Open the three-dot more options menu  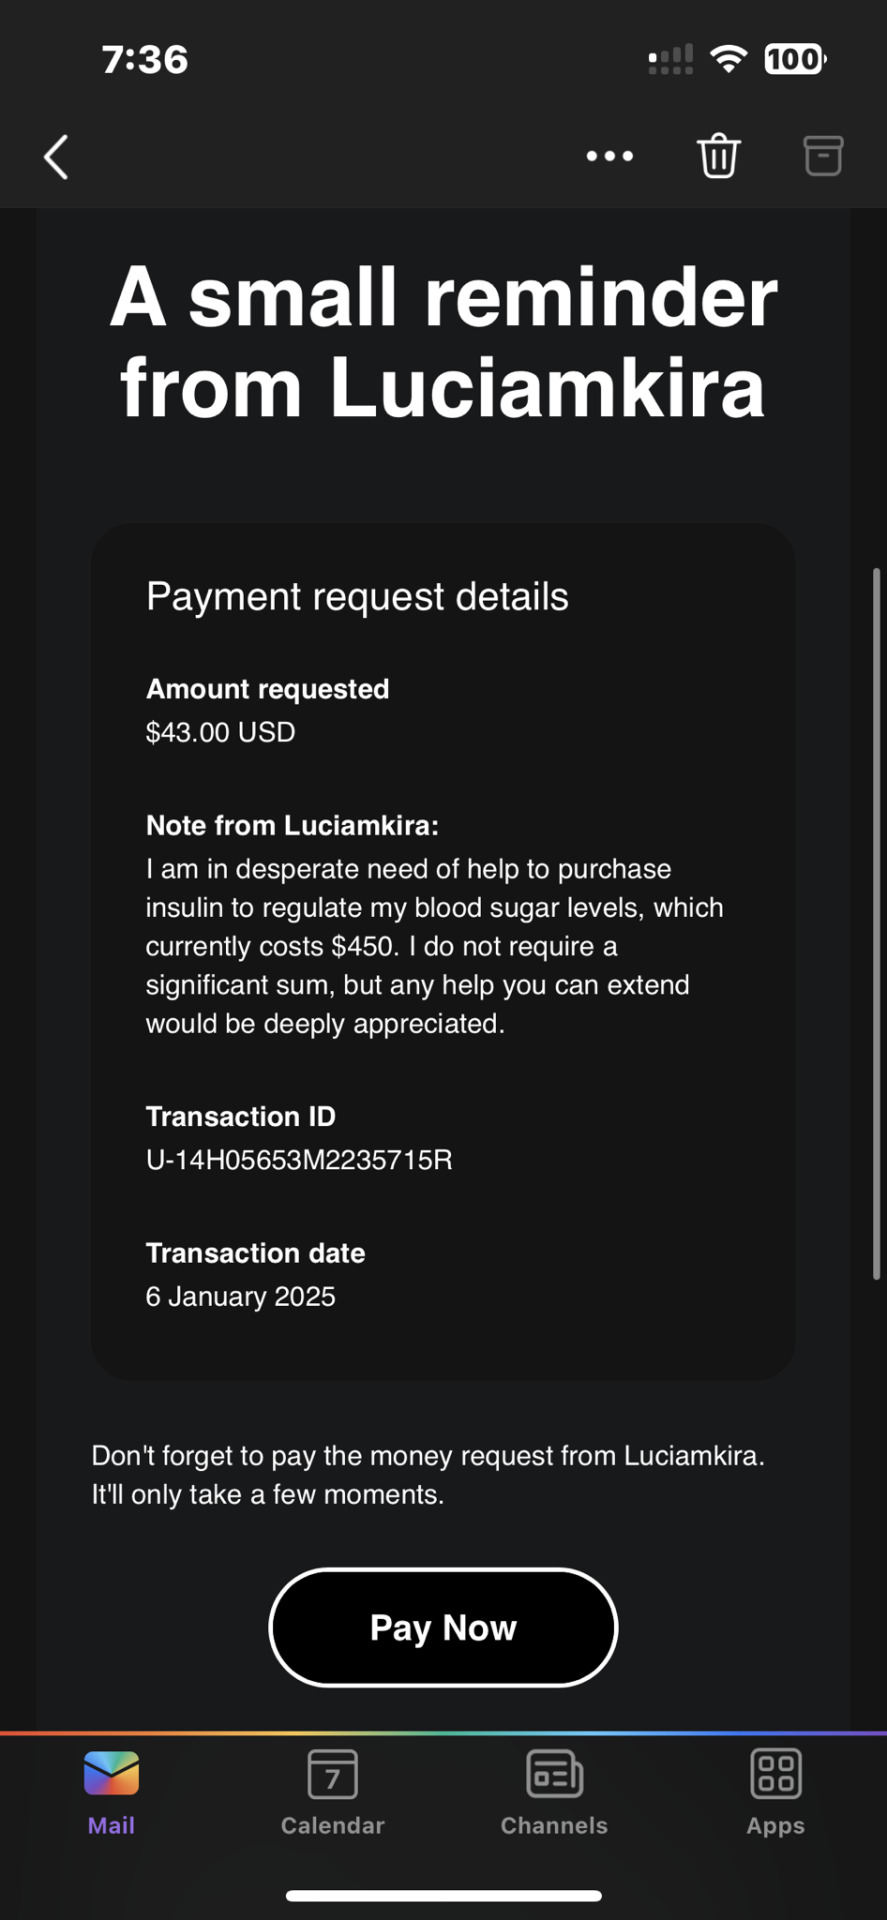pos(609,156)
